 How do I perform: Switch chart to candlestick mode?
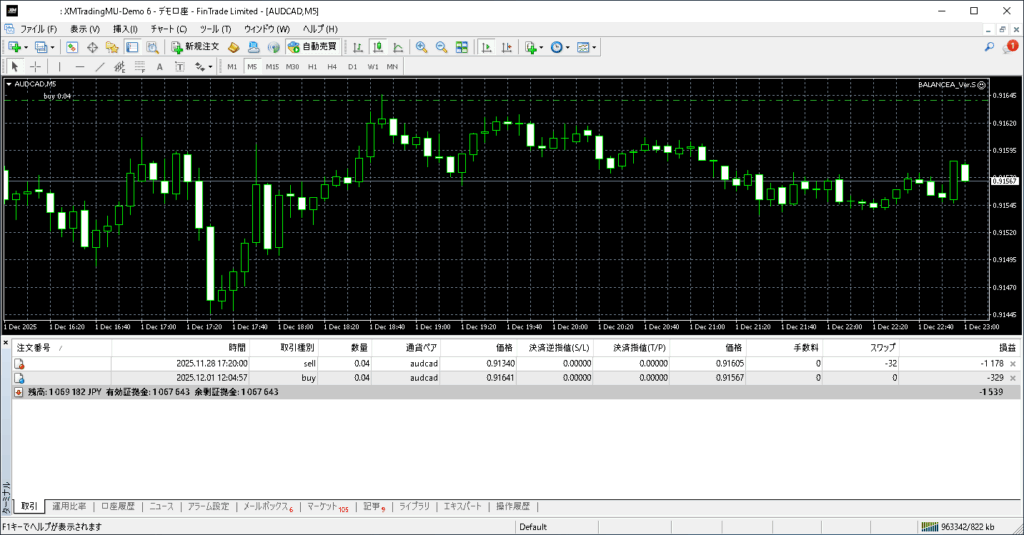(x=379, y=47)
